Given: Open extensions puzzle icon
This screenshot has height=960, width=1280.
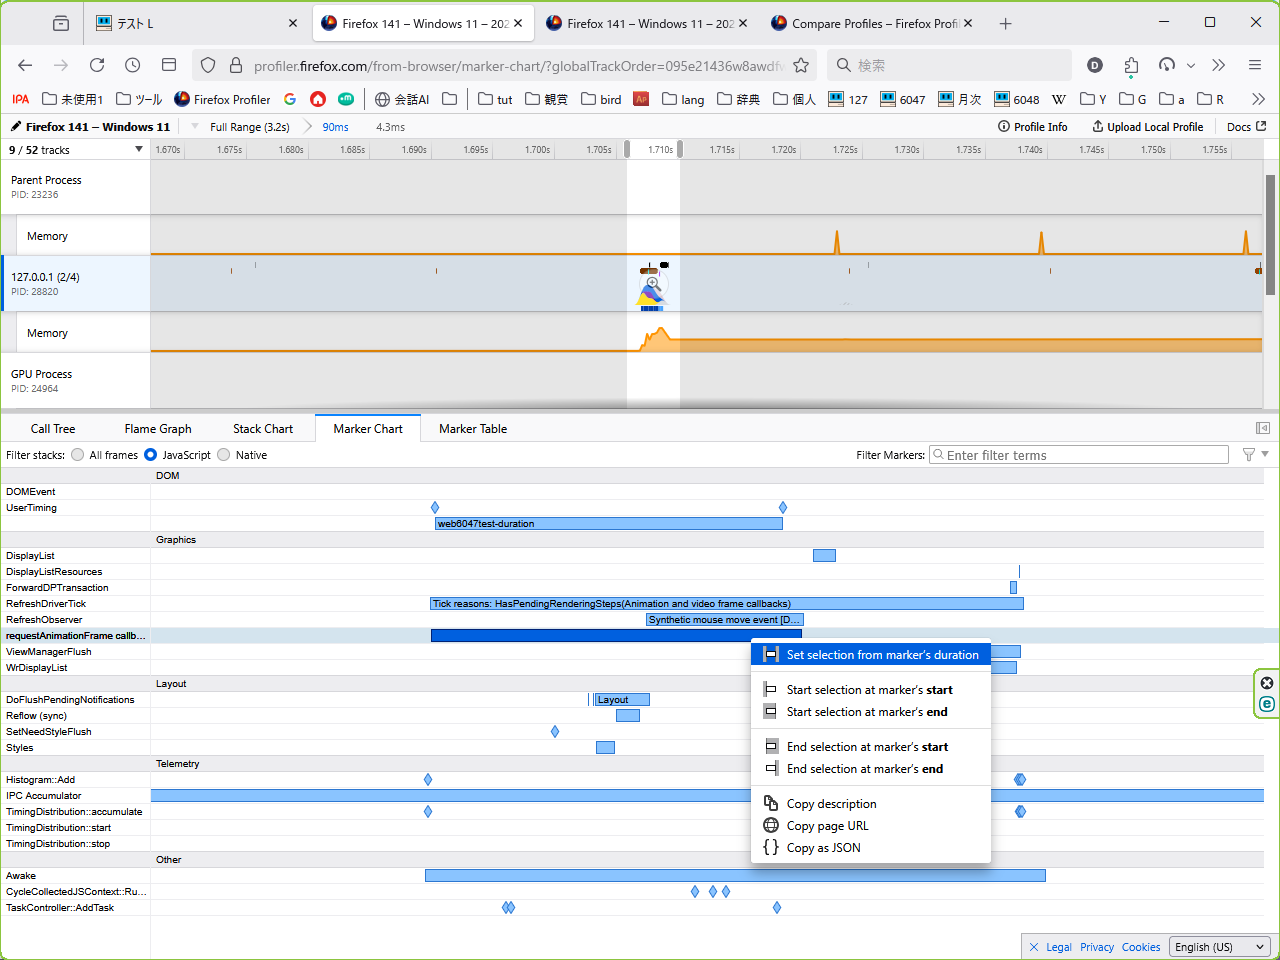Looking at the screenshot, I should click(x=1131, y=65).
